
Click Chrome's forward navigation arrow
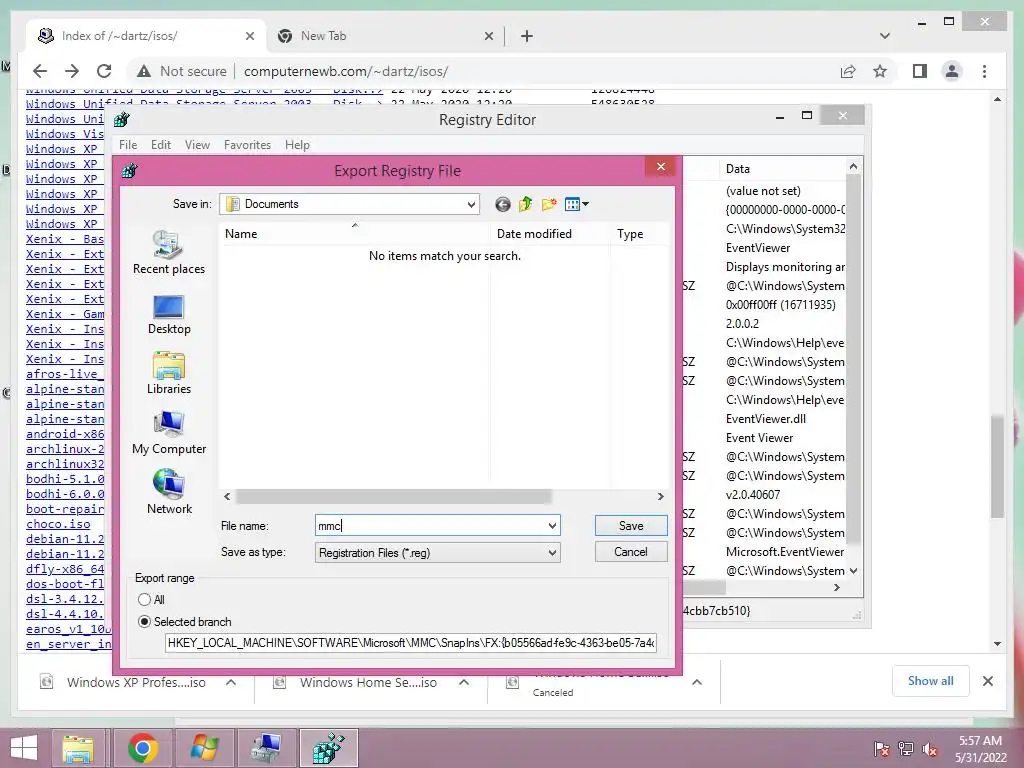click(72, 71)
